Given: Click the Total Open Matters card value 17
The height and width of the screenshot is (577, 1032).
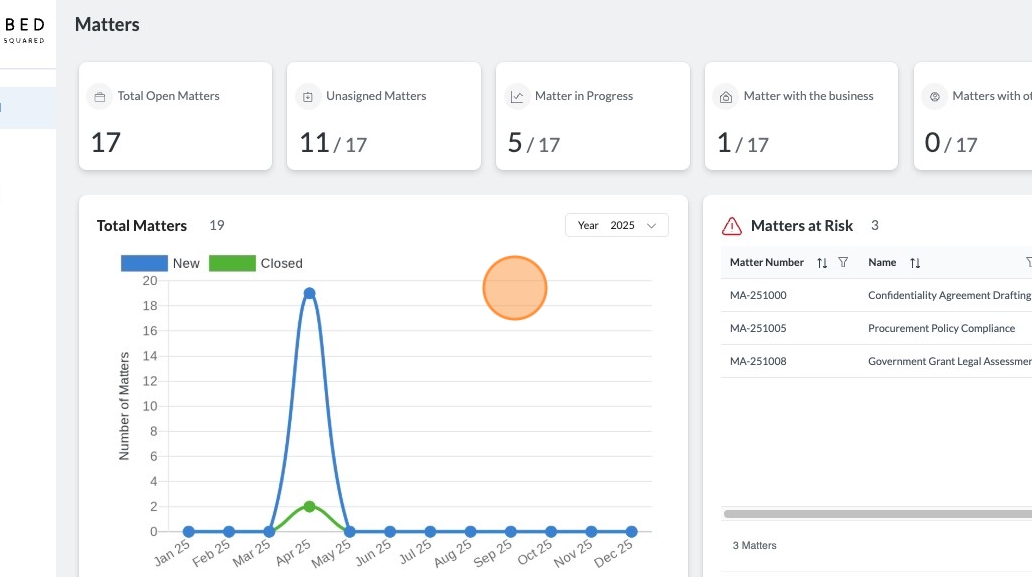Looking at the screenshot, I should pyautogui.click(x=106, y=143).
